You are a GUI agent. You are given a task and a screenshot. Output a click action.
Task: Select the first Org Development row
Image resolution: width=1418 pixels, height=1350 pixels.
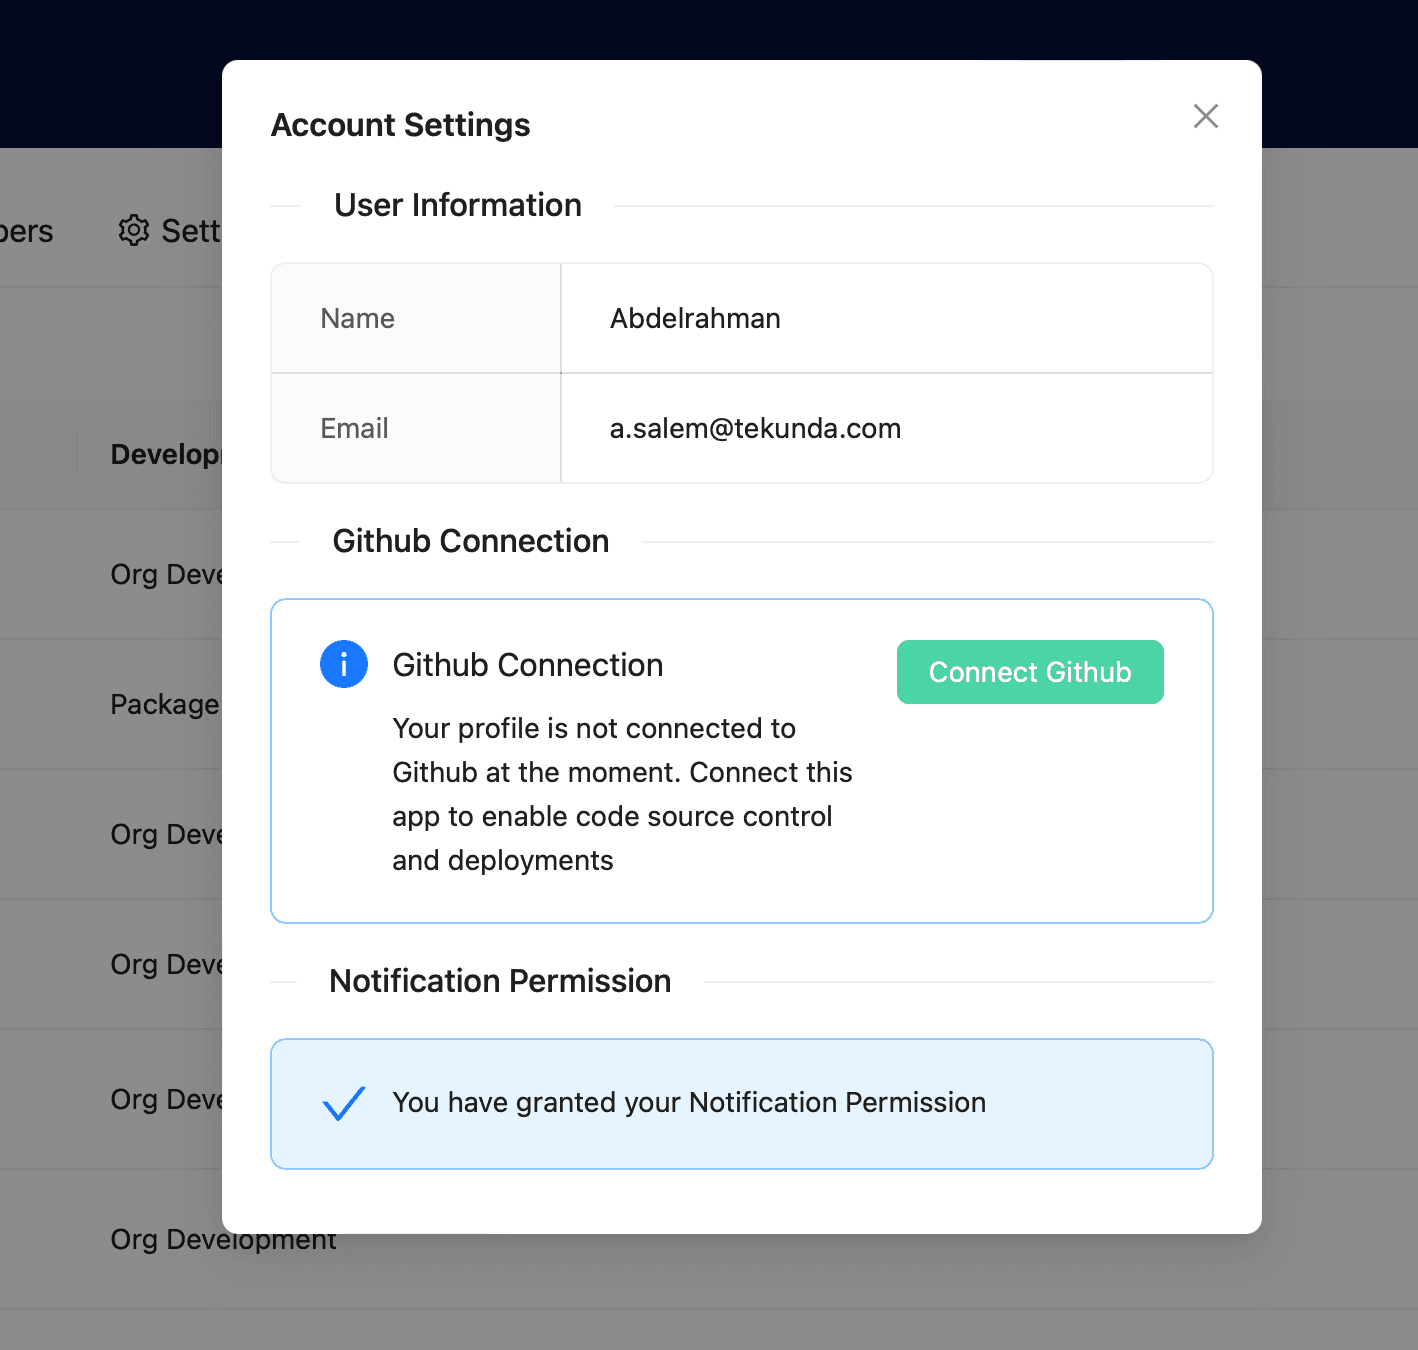(x=166, y=574)
